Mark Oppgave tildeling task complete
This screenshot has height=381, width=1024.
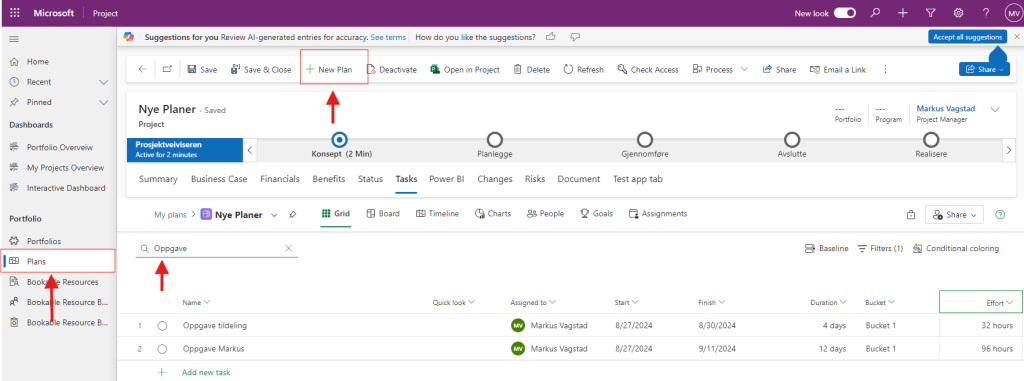pos(162,325)
